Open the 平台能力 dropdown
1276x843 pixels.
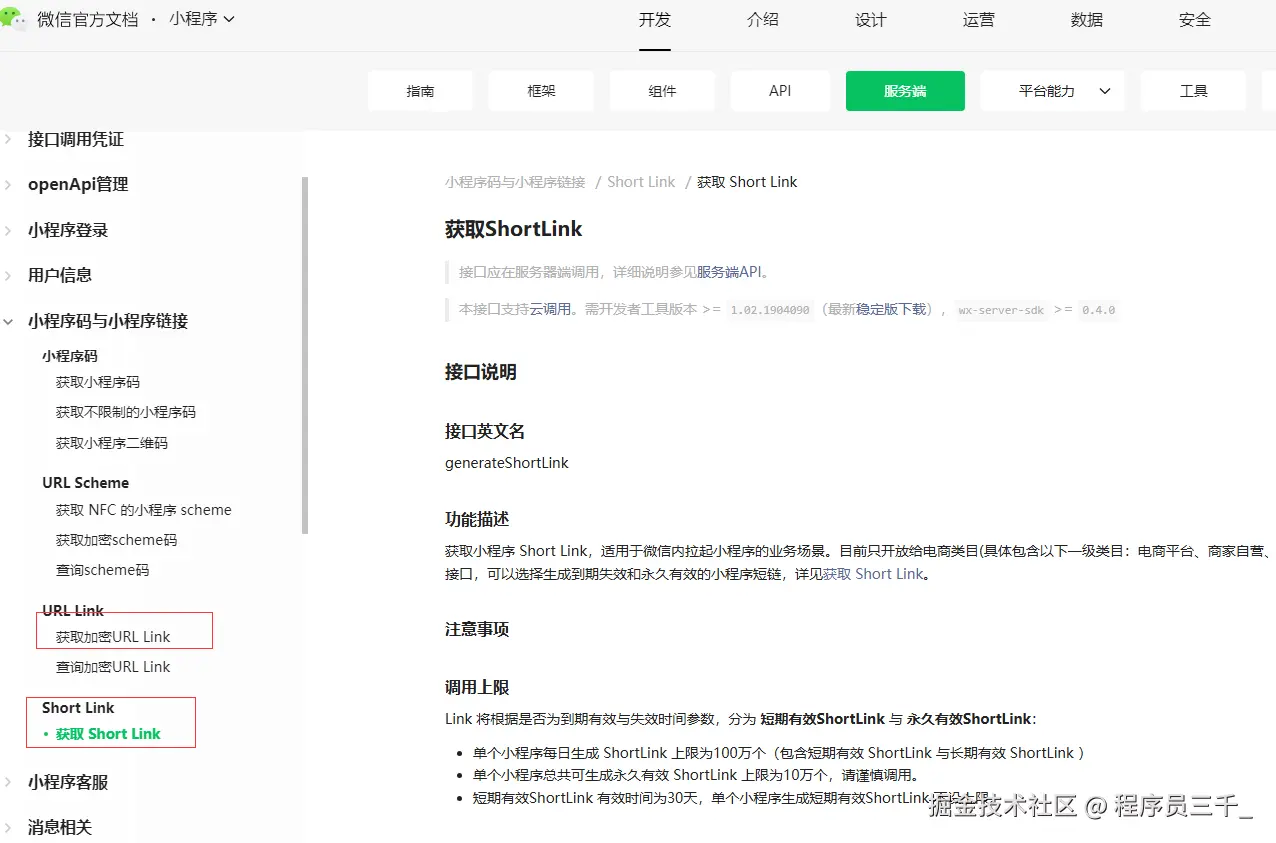point(1053,91)
